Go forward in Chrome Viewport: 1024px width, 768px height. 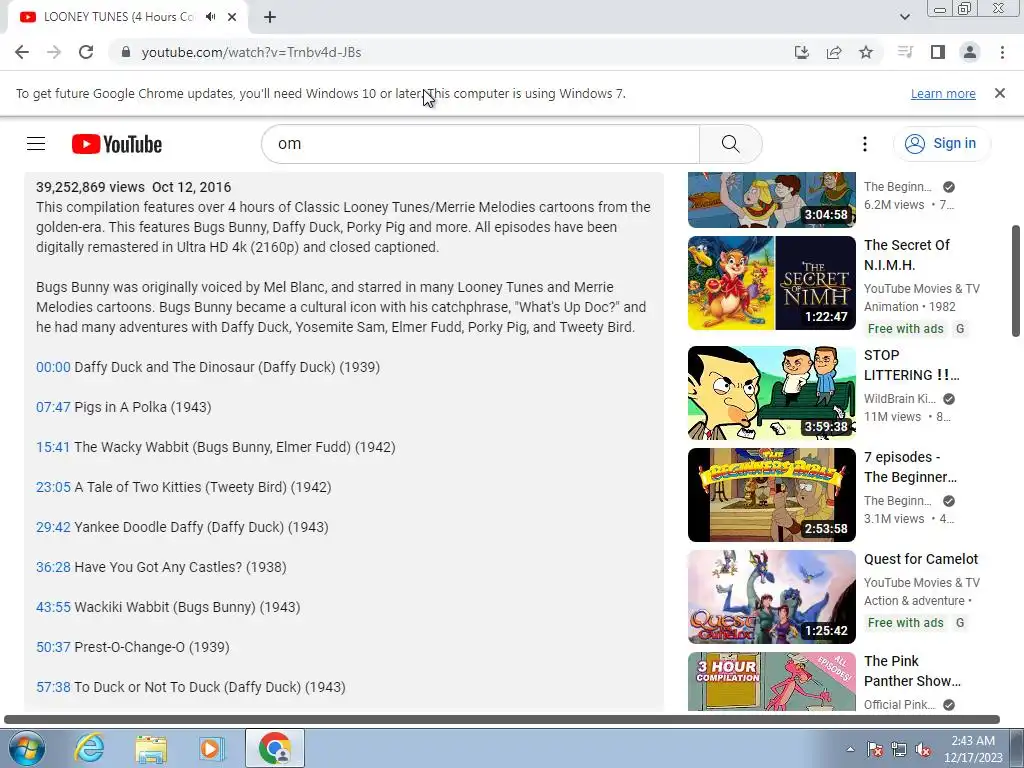point(54,52)
